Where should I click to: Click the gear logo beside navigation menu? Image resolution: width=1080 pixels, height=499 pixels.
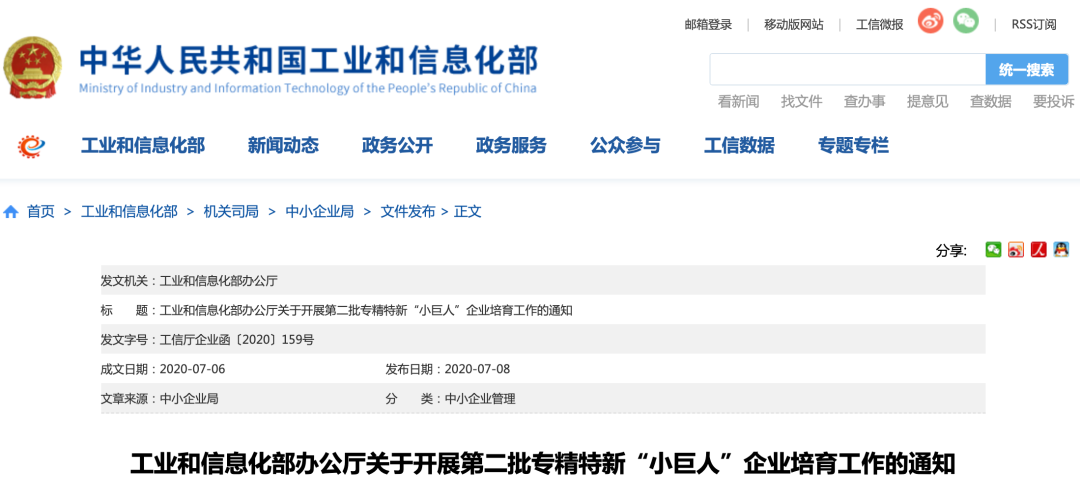32,145
